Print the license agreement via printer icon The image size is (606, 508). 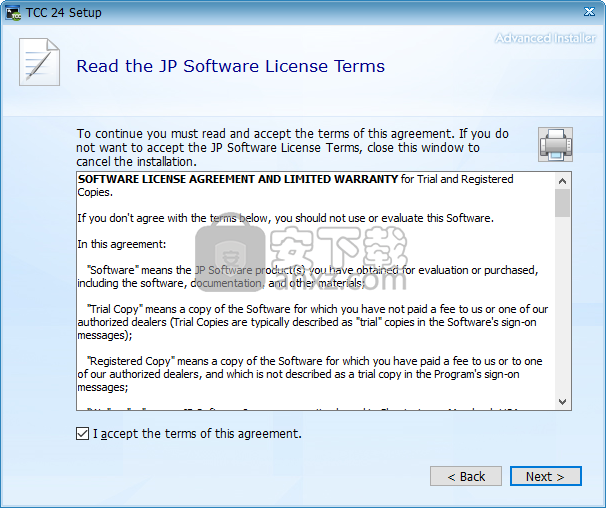(555, 145)
